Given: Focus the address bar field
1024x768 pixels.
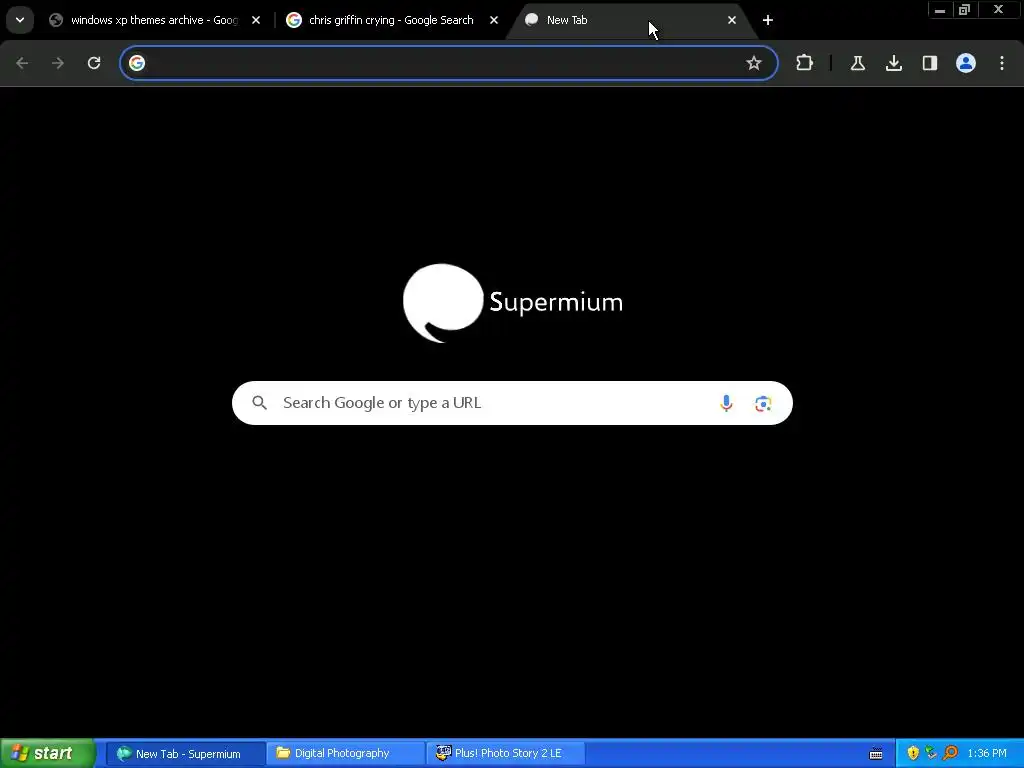Looking at the screenshot, I should point(449,63).
